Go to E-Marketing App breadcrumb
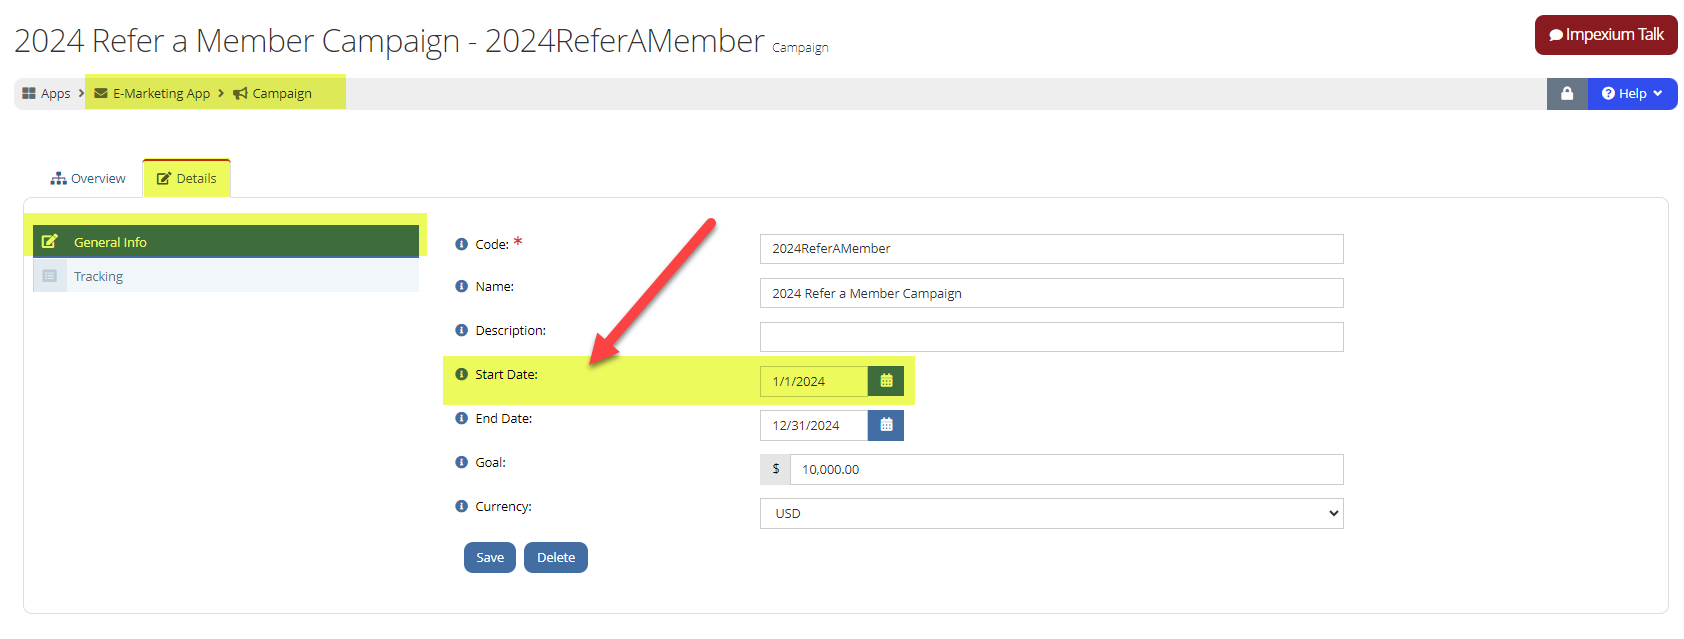1684x639 pixels. point(152,93)
